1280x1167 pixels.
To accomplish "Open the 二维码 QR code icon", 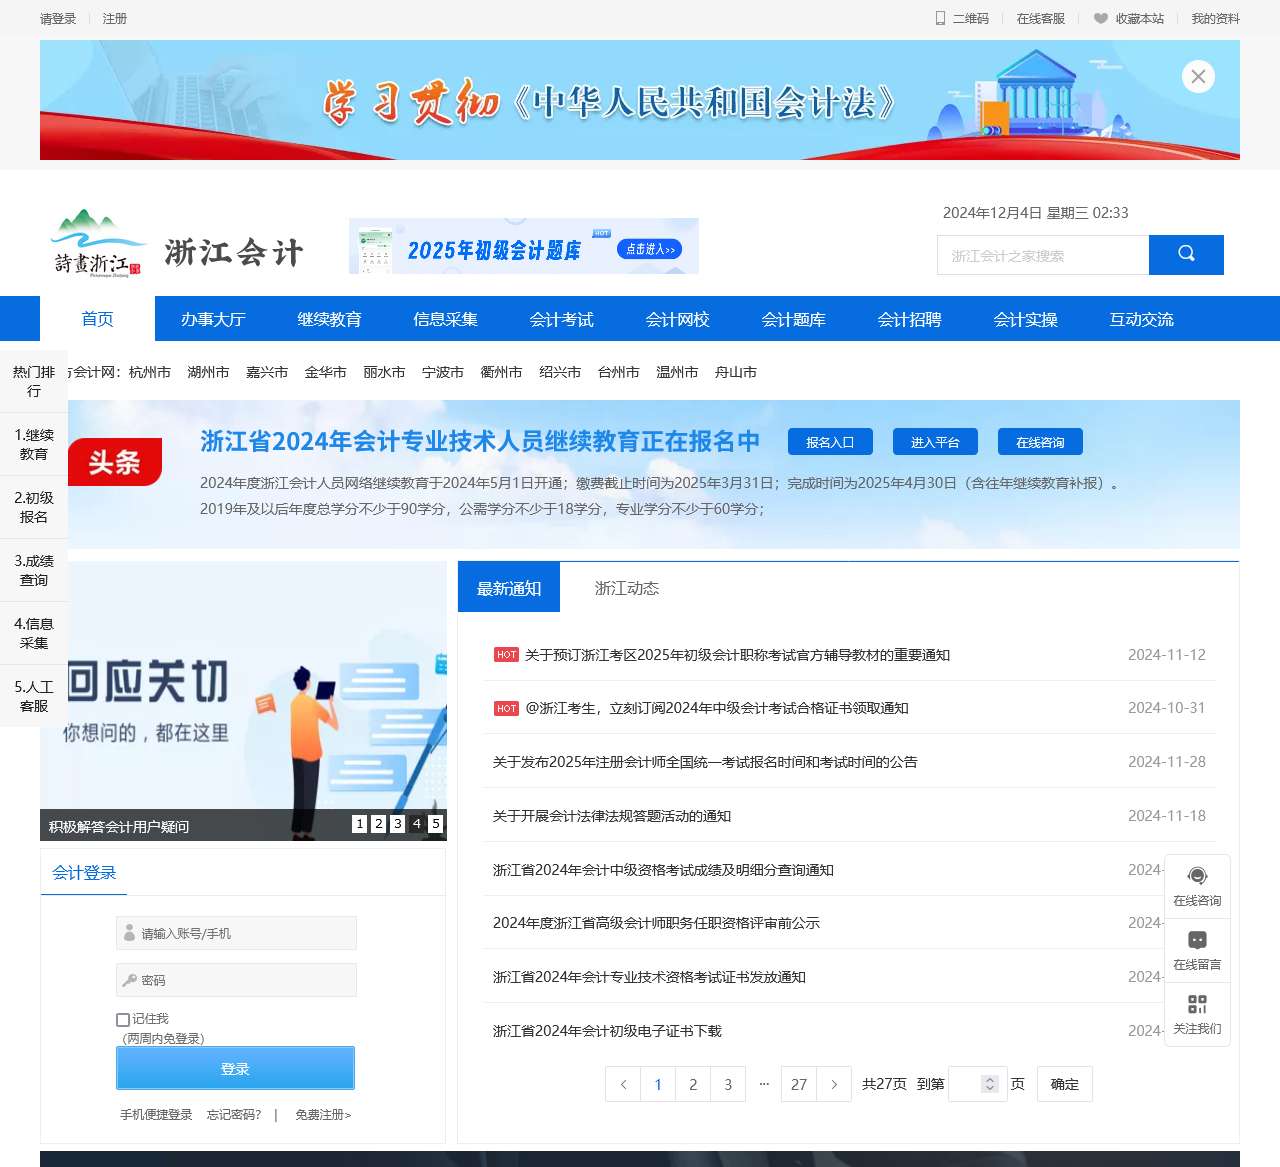I will 940,18.
